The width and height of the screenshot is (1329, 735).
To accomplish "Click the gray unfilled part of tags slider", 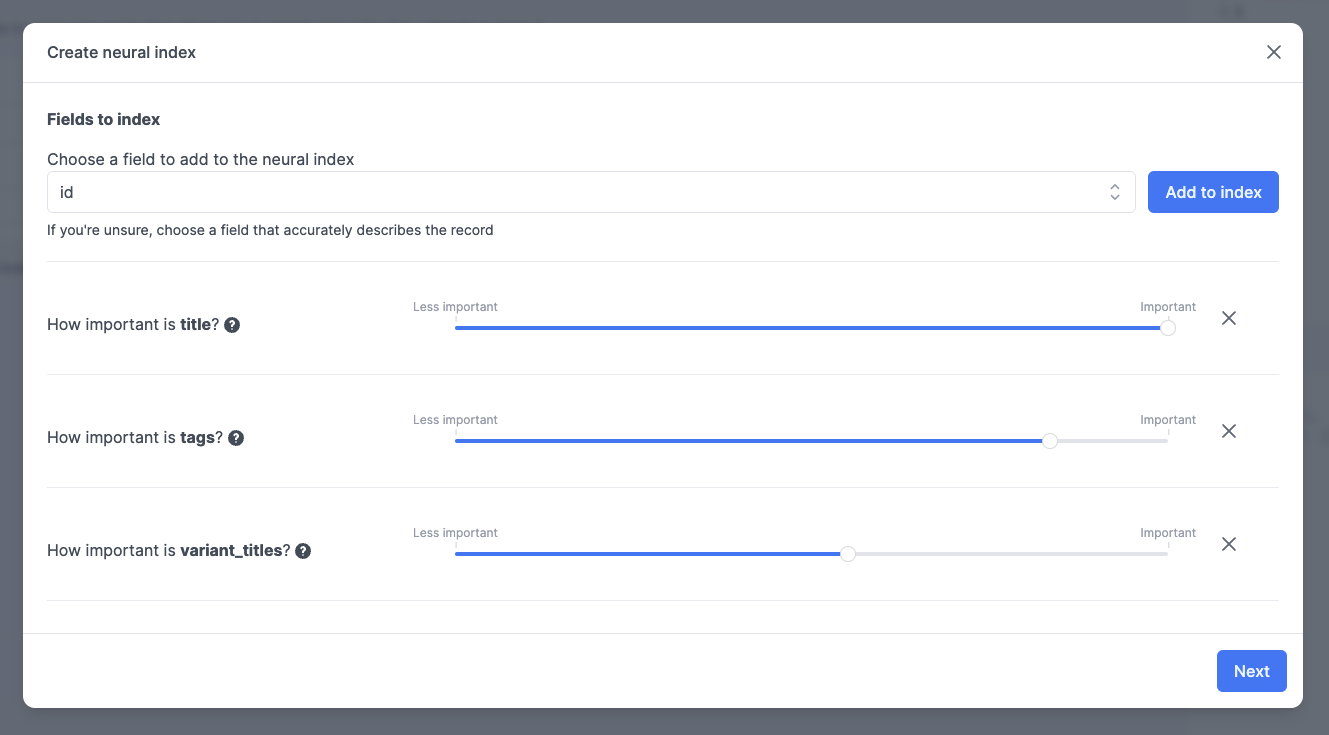I will pos(1110,441).
